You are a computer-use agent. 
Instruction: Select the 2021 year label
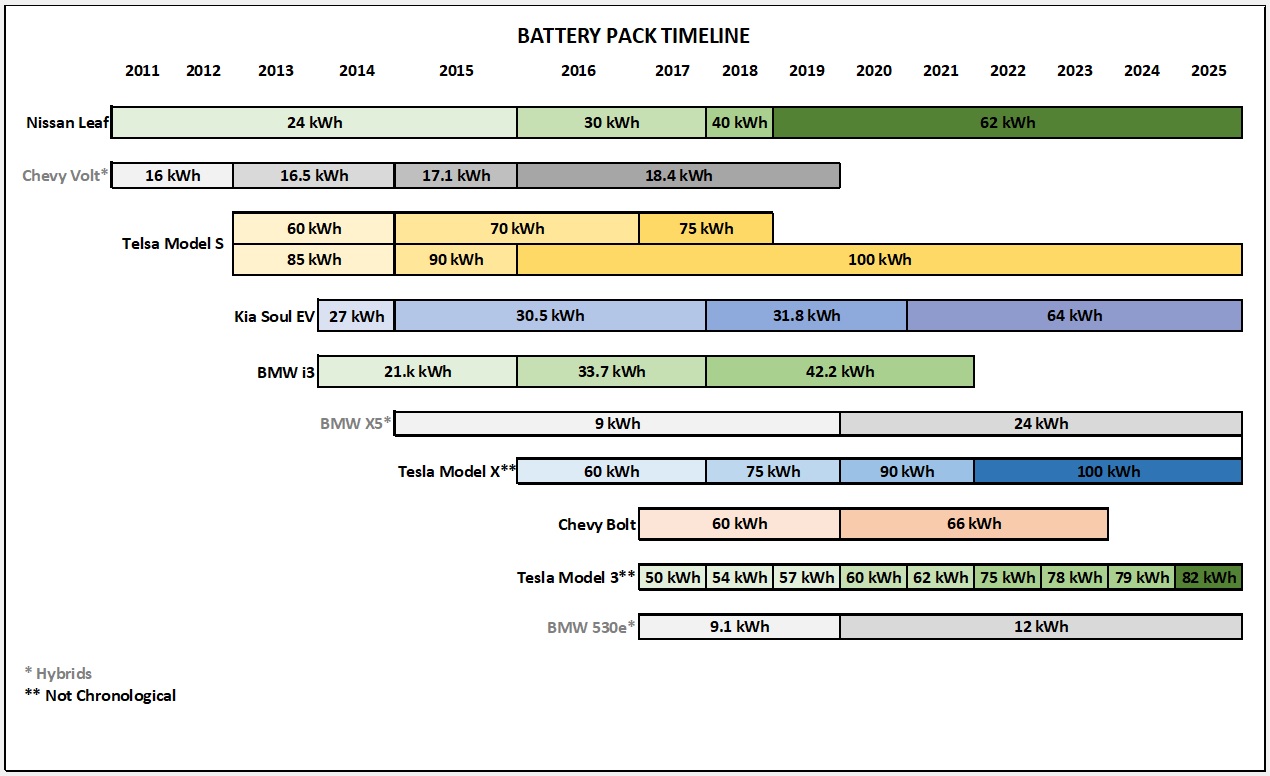click(941, 70)
